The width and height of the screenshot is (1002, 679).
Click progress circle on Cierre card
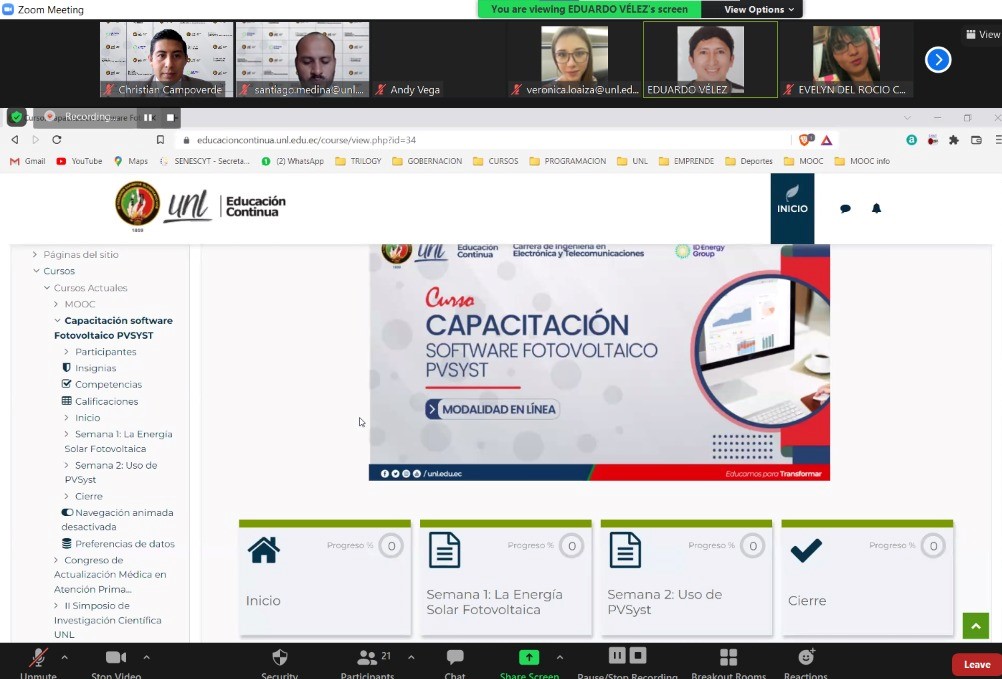(x=933, y=546)
